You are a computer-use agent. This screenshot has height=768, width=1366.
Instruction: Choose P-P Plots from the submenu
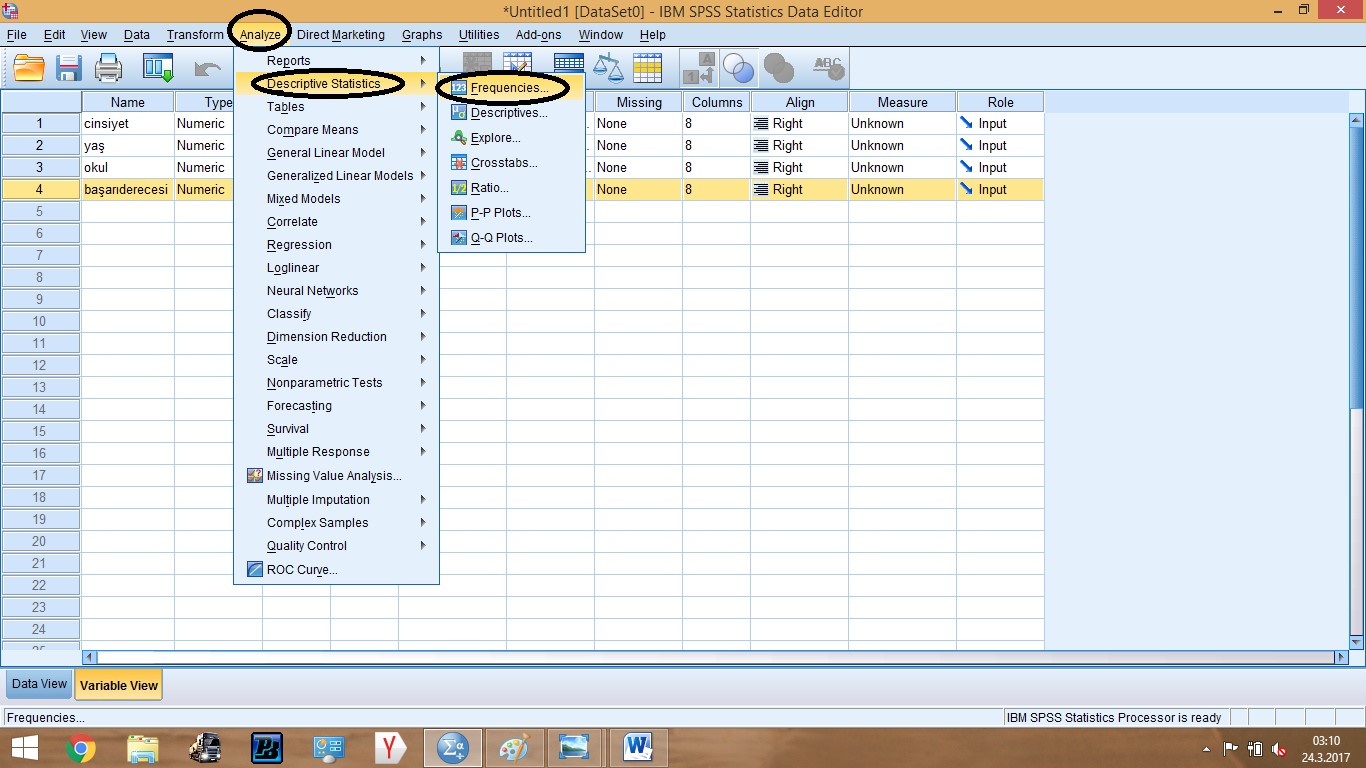pyautogui.click(x=511, y=213)
